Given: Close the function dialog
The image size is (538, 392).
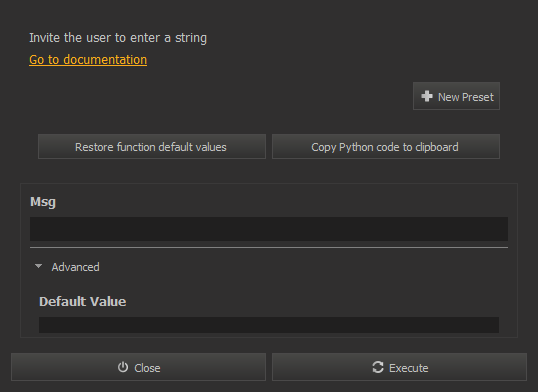Looking at the screenshot, I should click(x=138, y=367).
